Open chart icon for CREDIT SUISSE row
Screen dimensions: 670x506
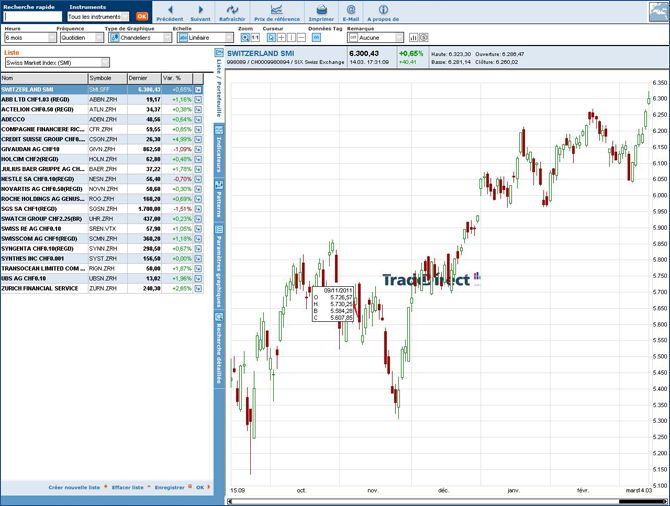tap(198, 139)
